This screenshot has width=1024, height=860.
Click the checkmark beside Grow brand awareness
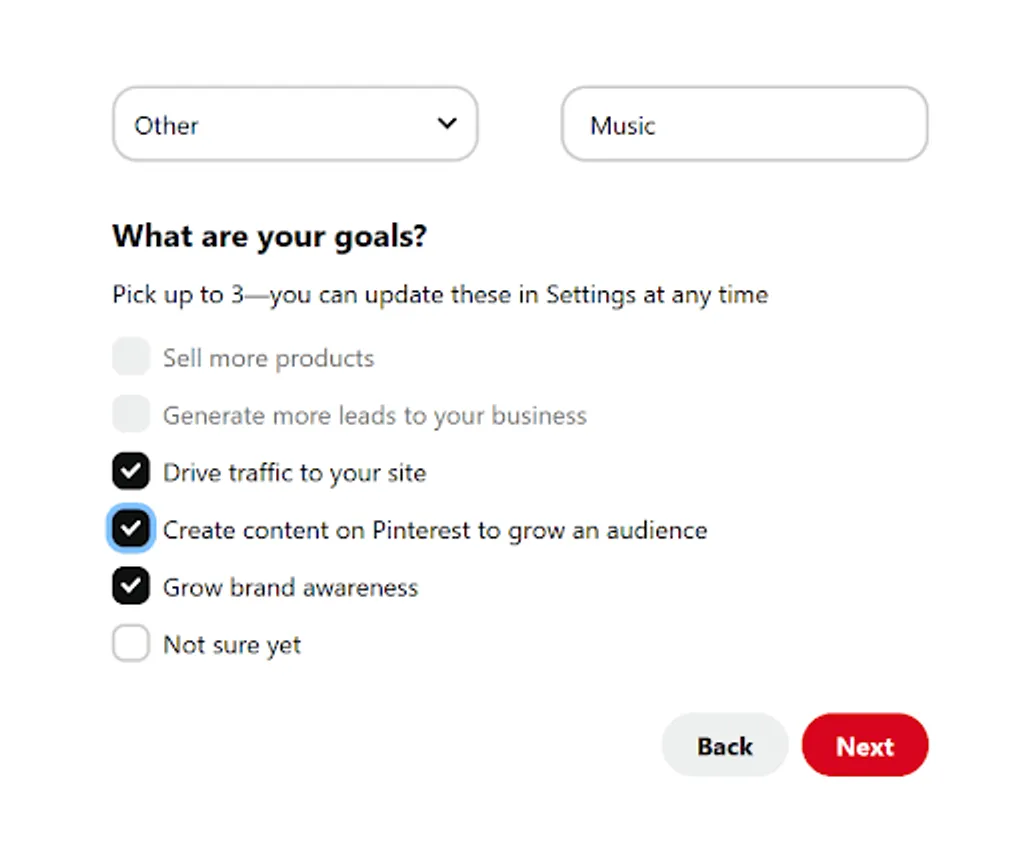tap(130, 585)
